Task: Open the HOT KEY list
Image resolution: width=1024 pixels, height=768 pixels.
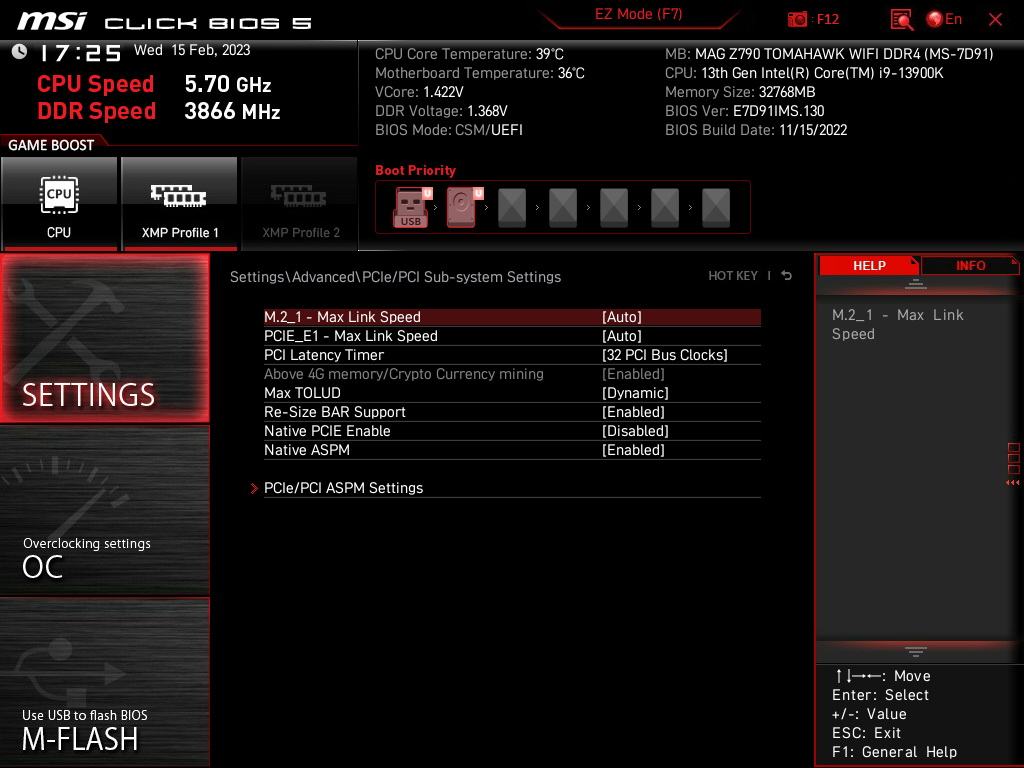Action: pos(733,276)
